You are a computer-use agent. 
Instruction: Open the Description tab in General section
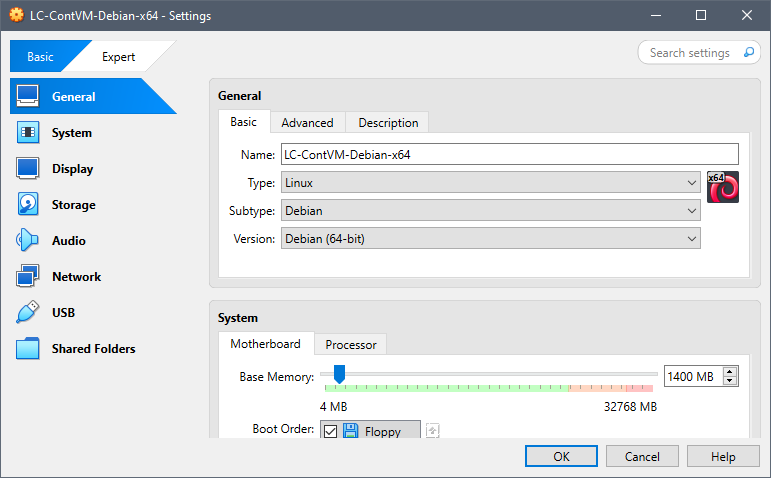click(x=388, y=122)
